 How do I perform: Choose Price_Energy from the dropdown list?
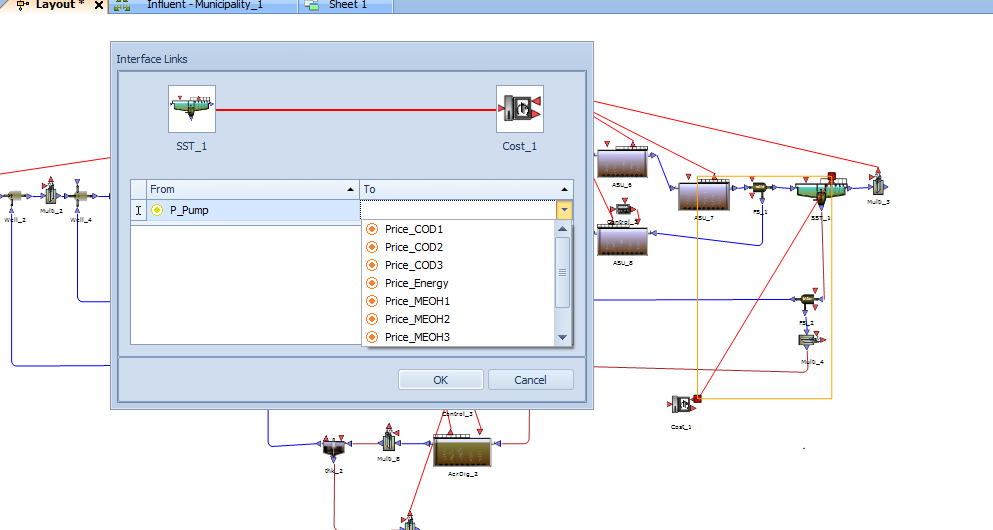click(x=416, y=283)
